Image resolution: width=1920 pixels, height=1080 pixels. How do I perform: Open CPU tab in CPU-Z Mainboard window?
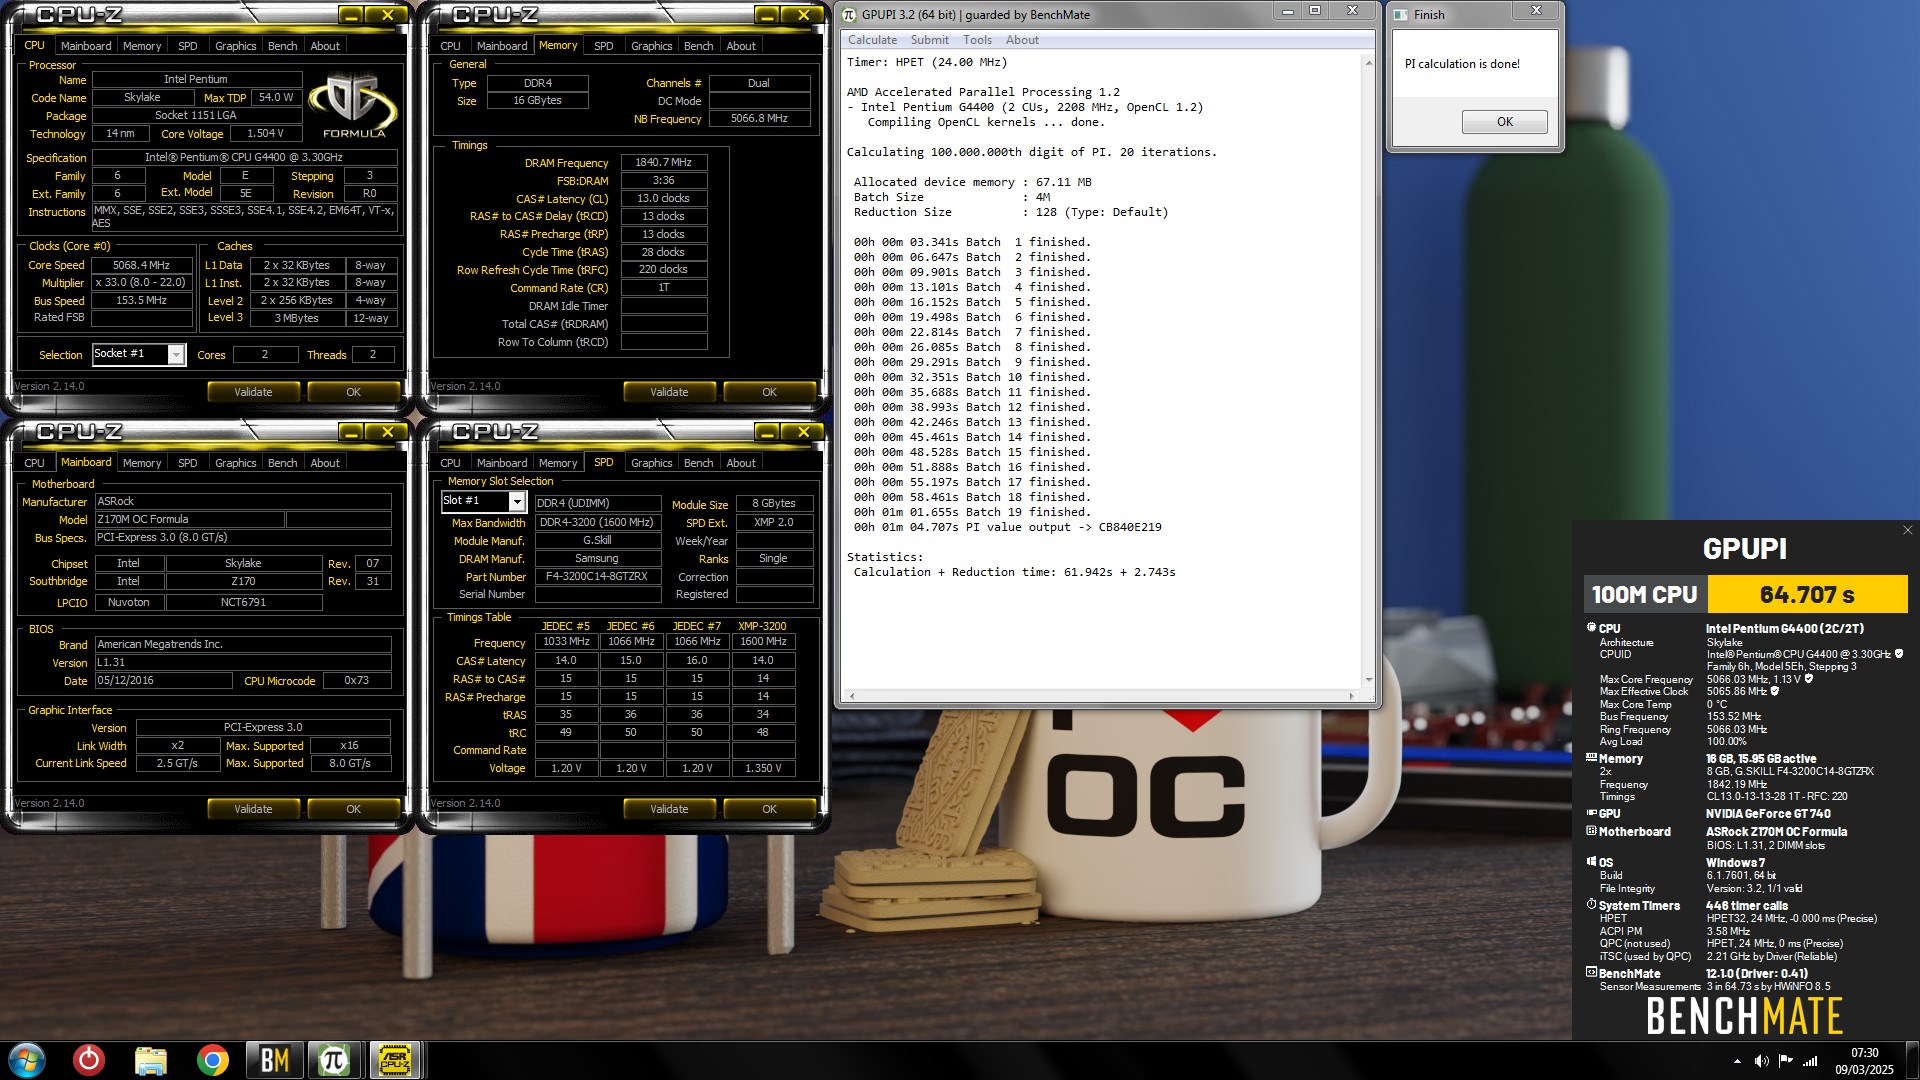[34, 463]
